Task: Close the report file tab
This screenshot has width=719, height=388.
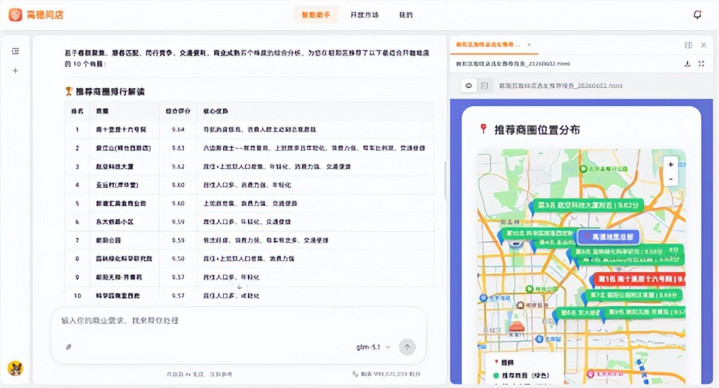Action: tap(529, 44)
